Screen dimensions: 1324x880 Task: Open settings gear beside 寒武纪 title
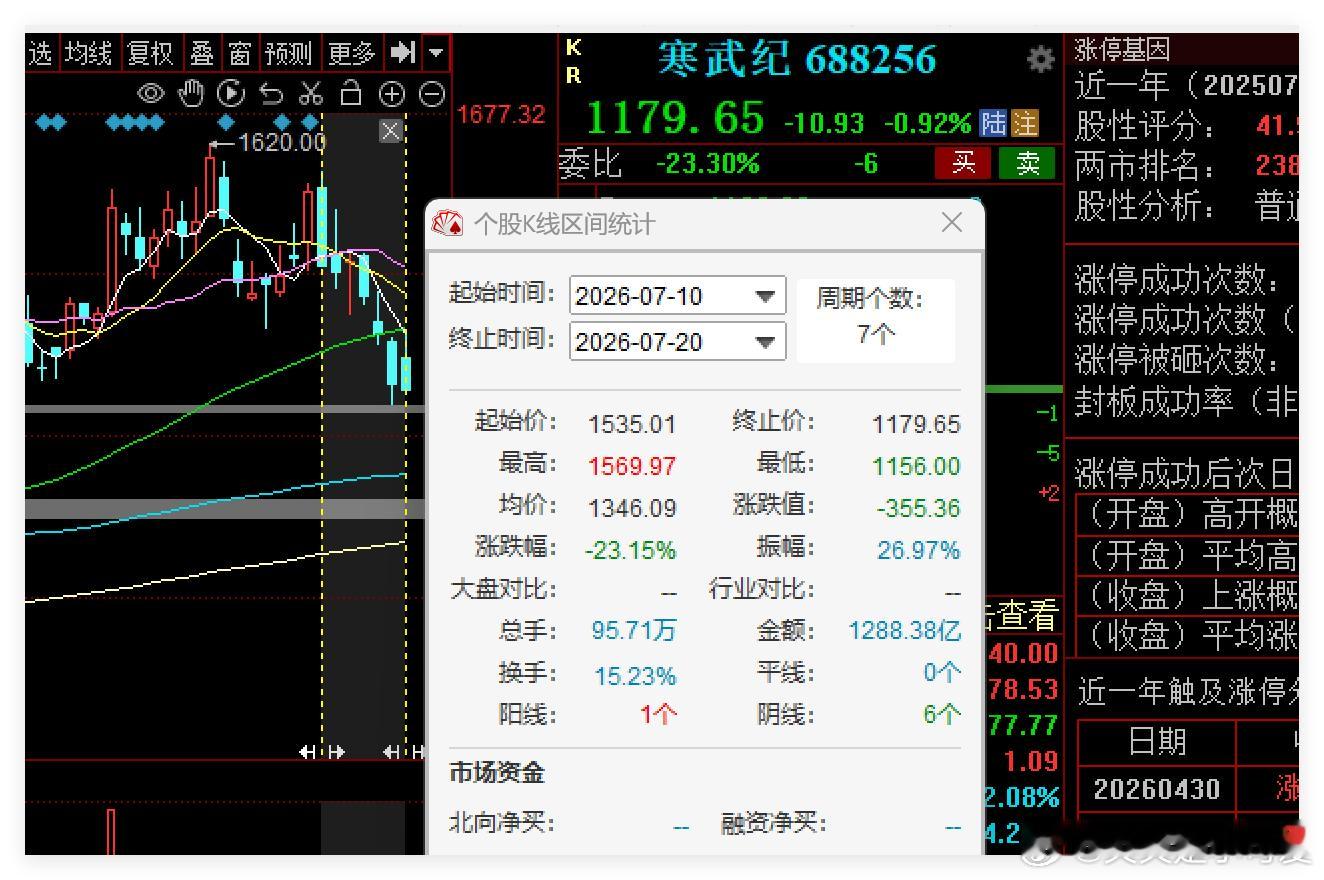pos(1041,60)
